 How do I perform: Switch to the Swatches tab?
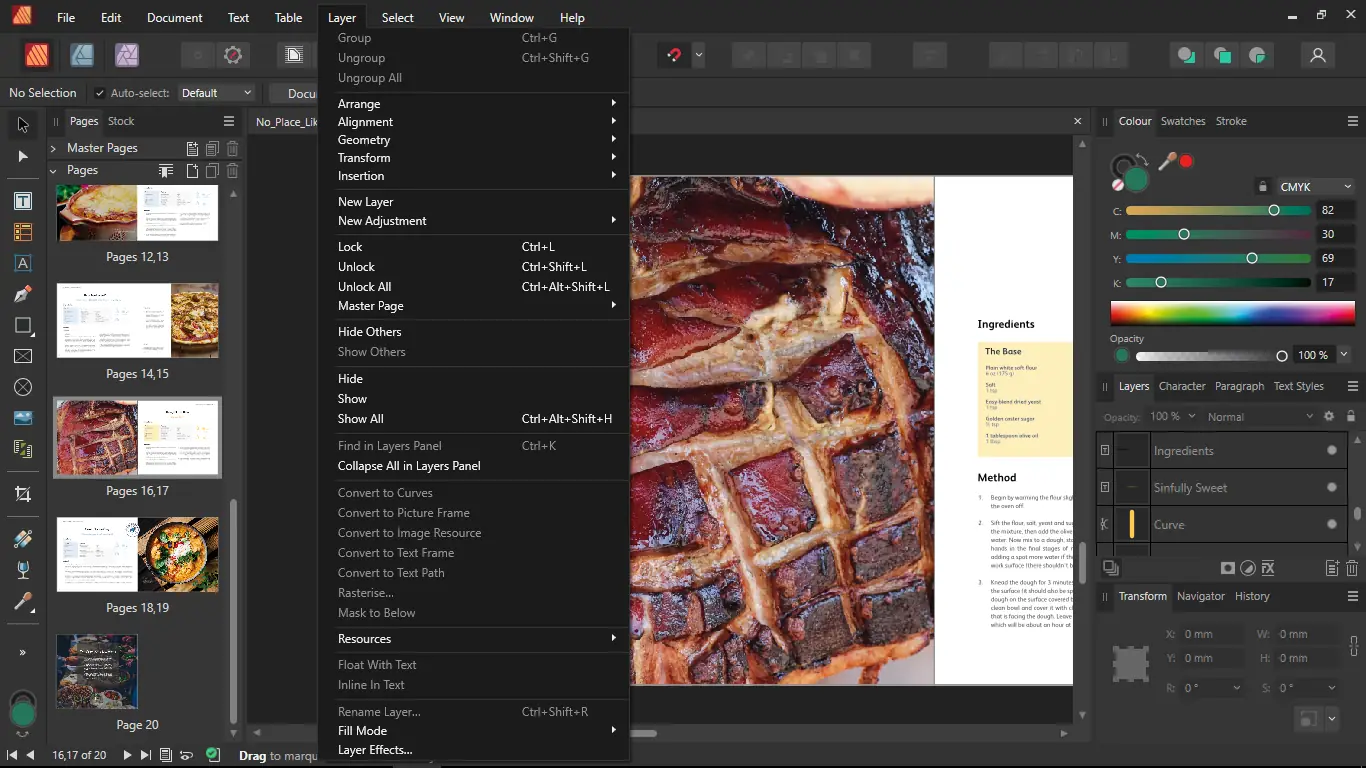click(x=1183, y=121)
